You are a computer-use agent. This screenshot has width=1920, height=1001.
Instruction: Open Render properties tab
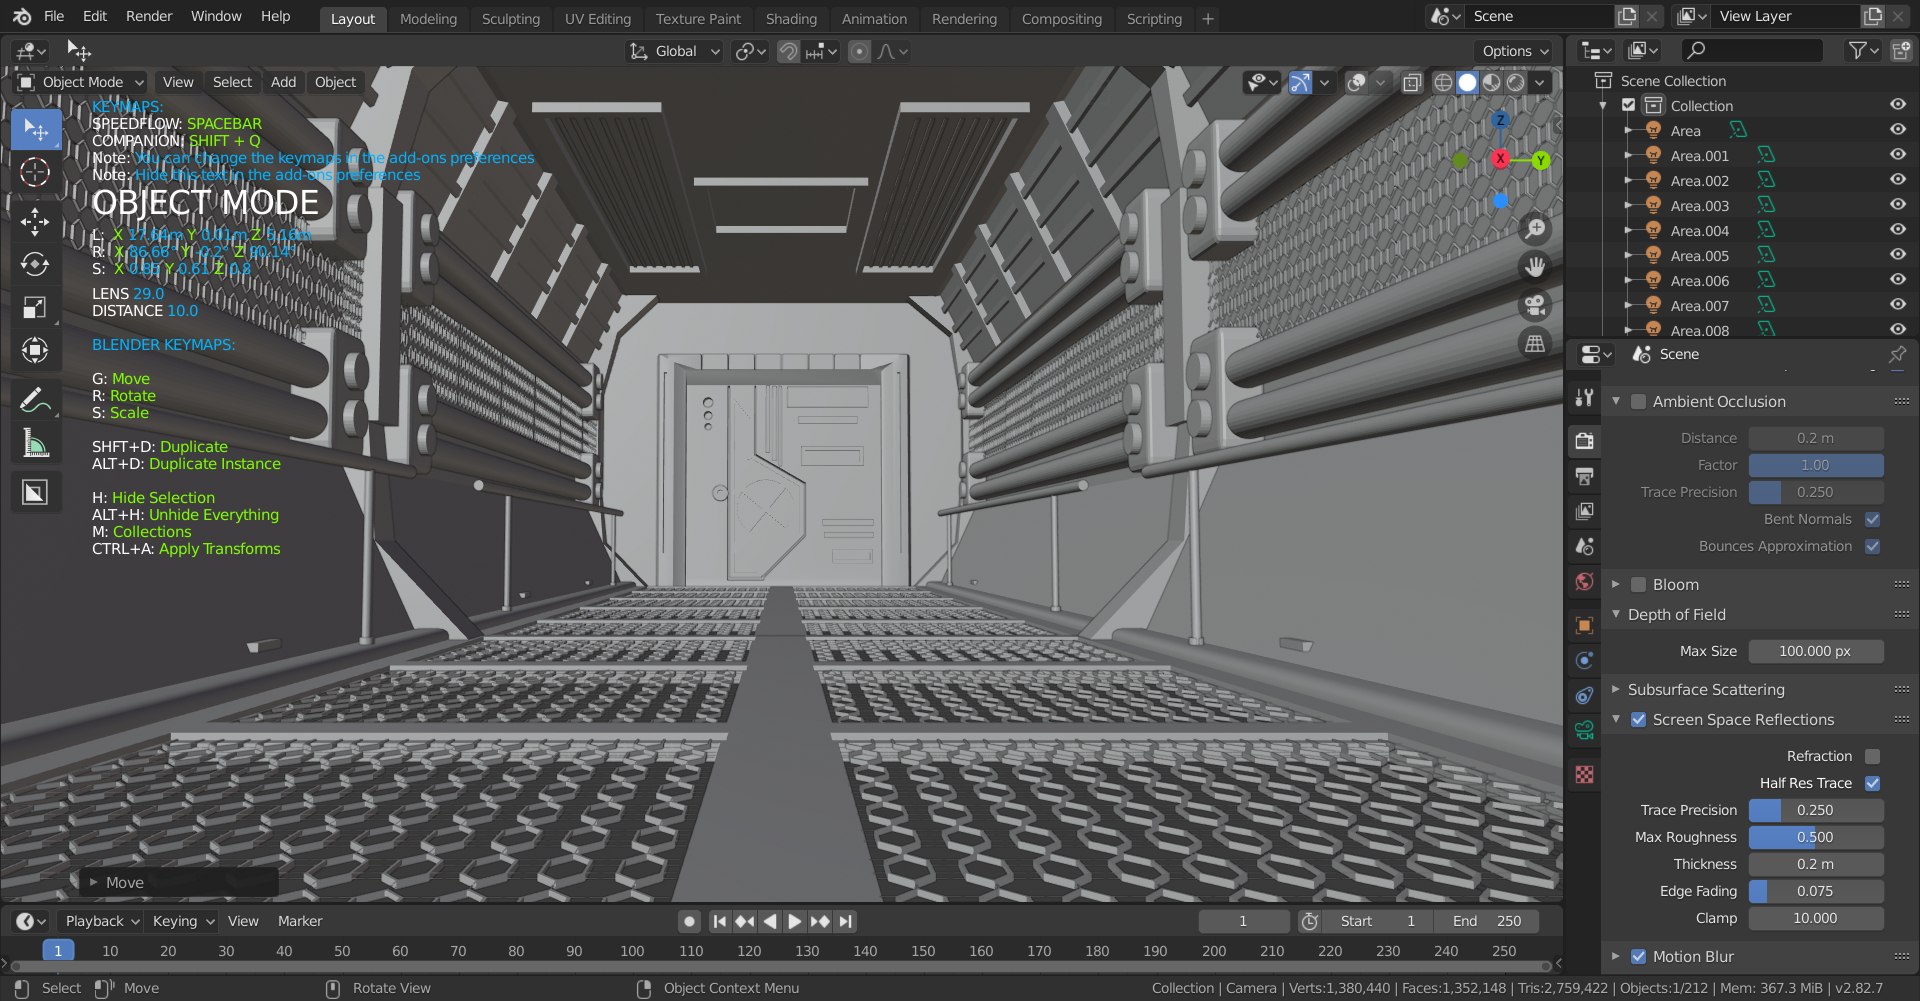click(1584, 440)
